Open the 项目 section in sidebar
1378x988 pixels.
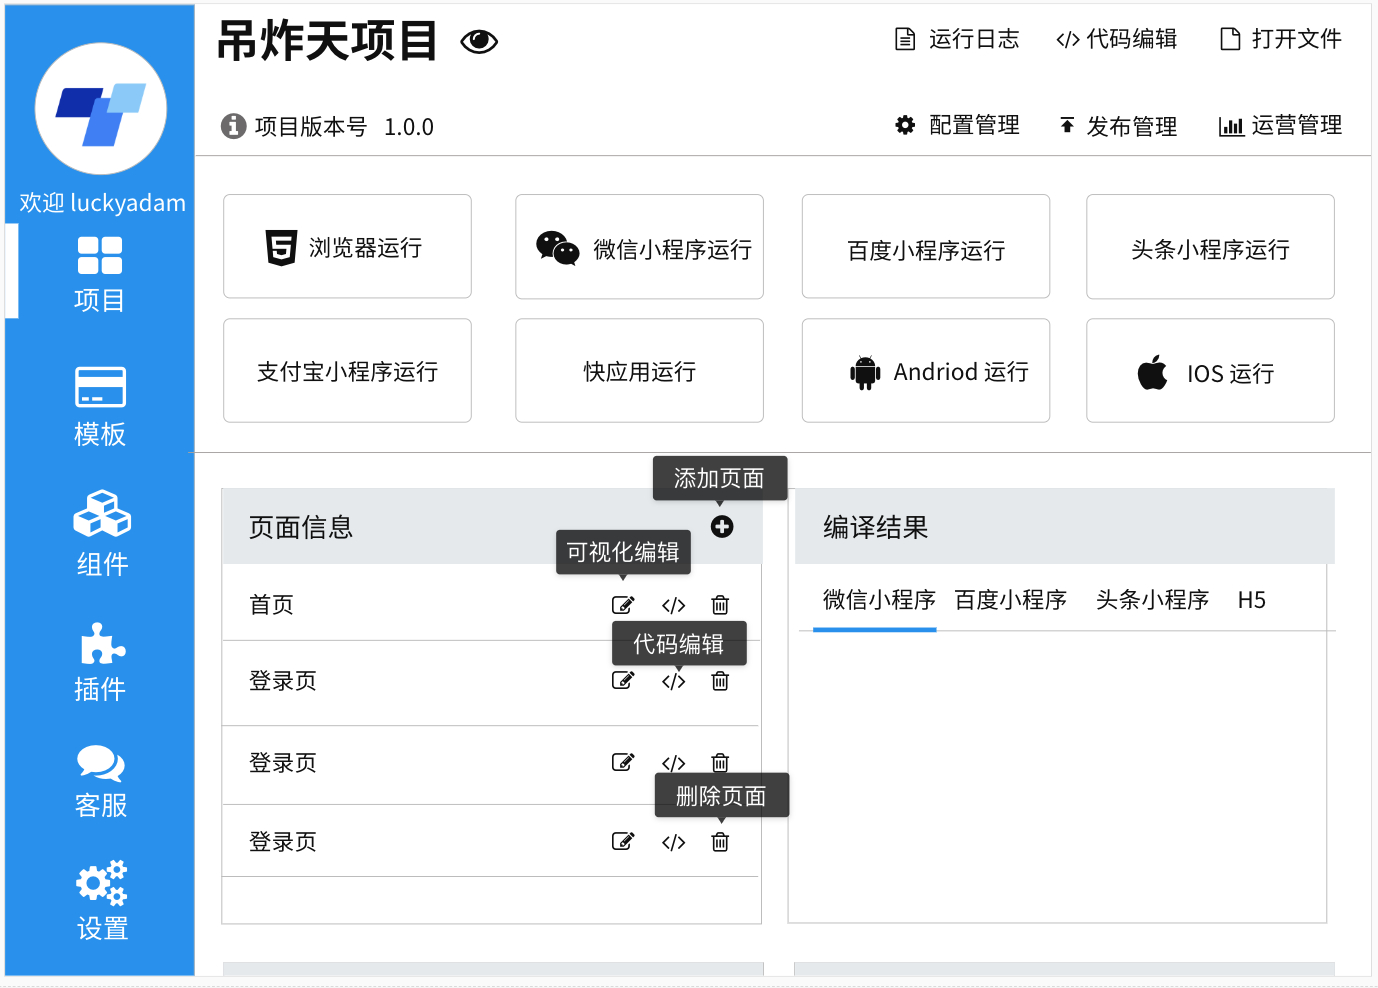[100, 275]
